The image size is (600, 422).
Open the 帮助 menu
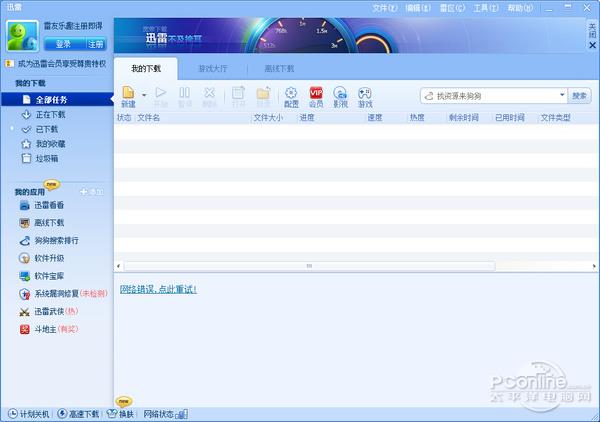520,8
